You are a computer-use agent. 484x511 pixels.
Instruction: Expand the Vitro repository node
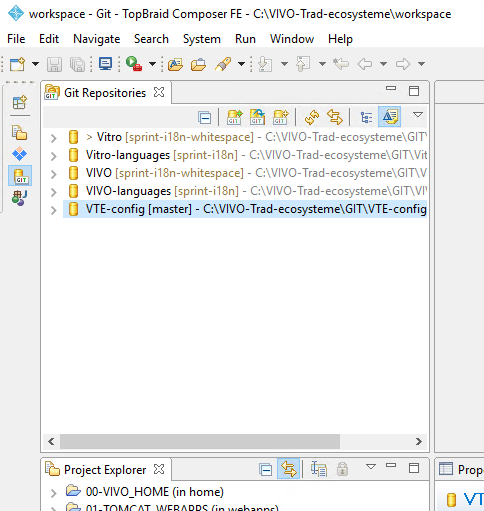click(x=53, y=138)
